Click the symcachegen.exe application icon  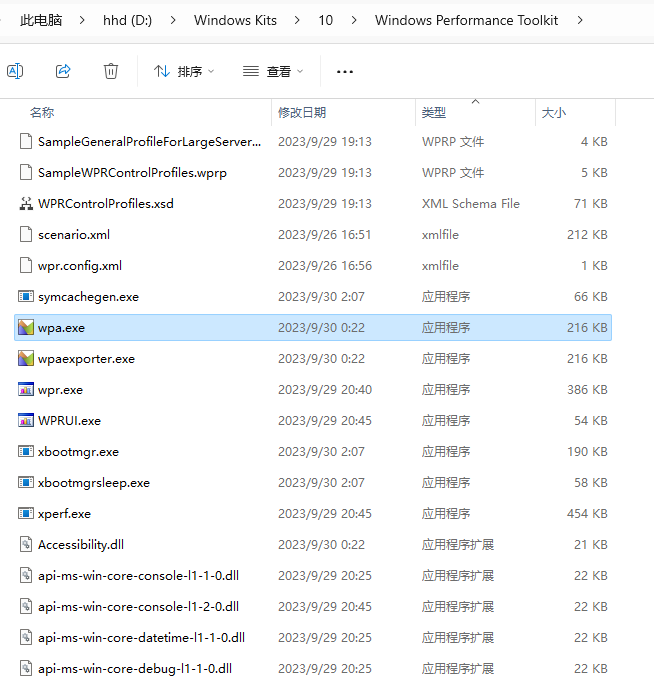coord(26,297)
